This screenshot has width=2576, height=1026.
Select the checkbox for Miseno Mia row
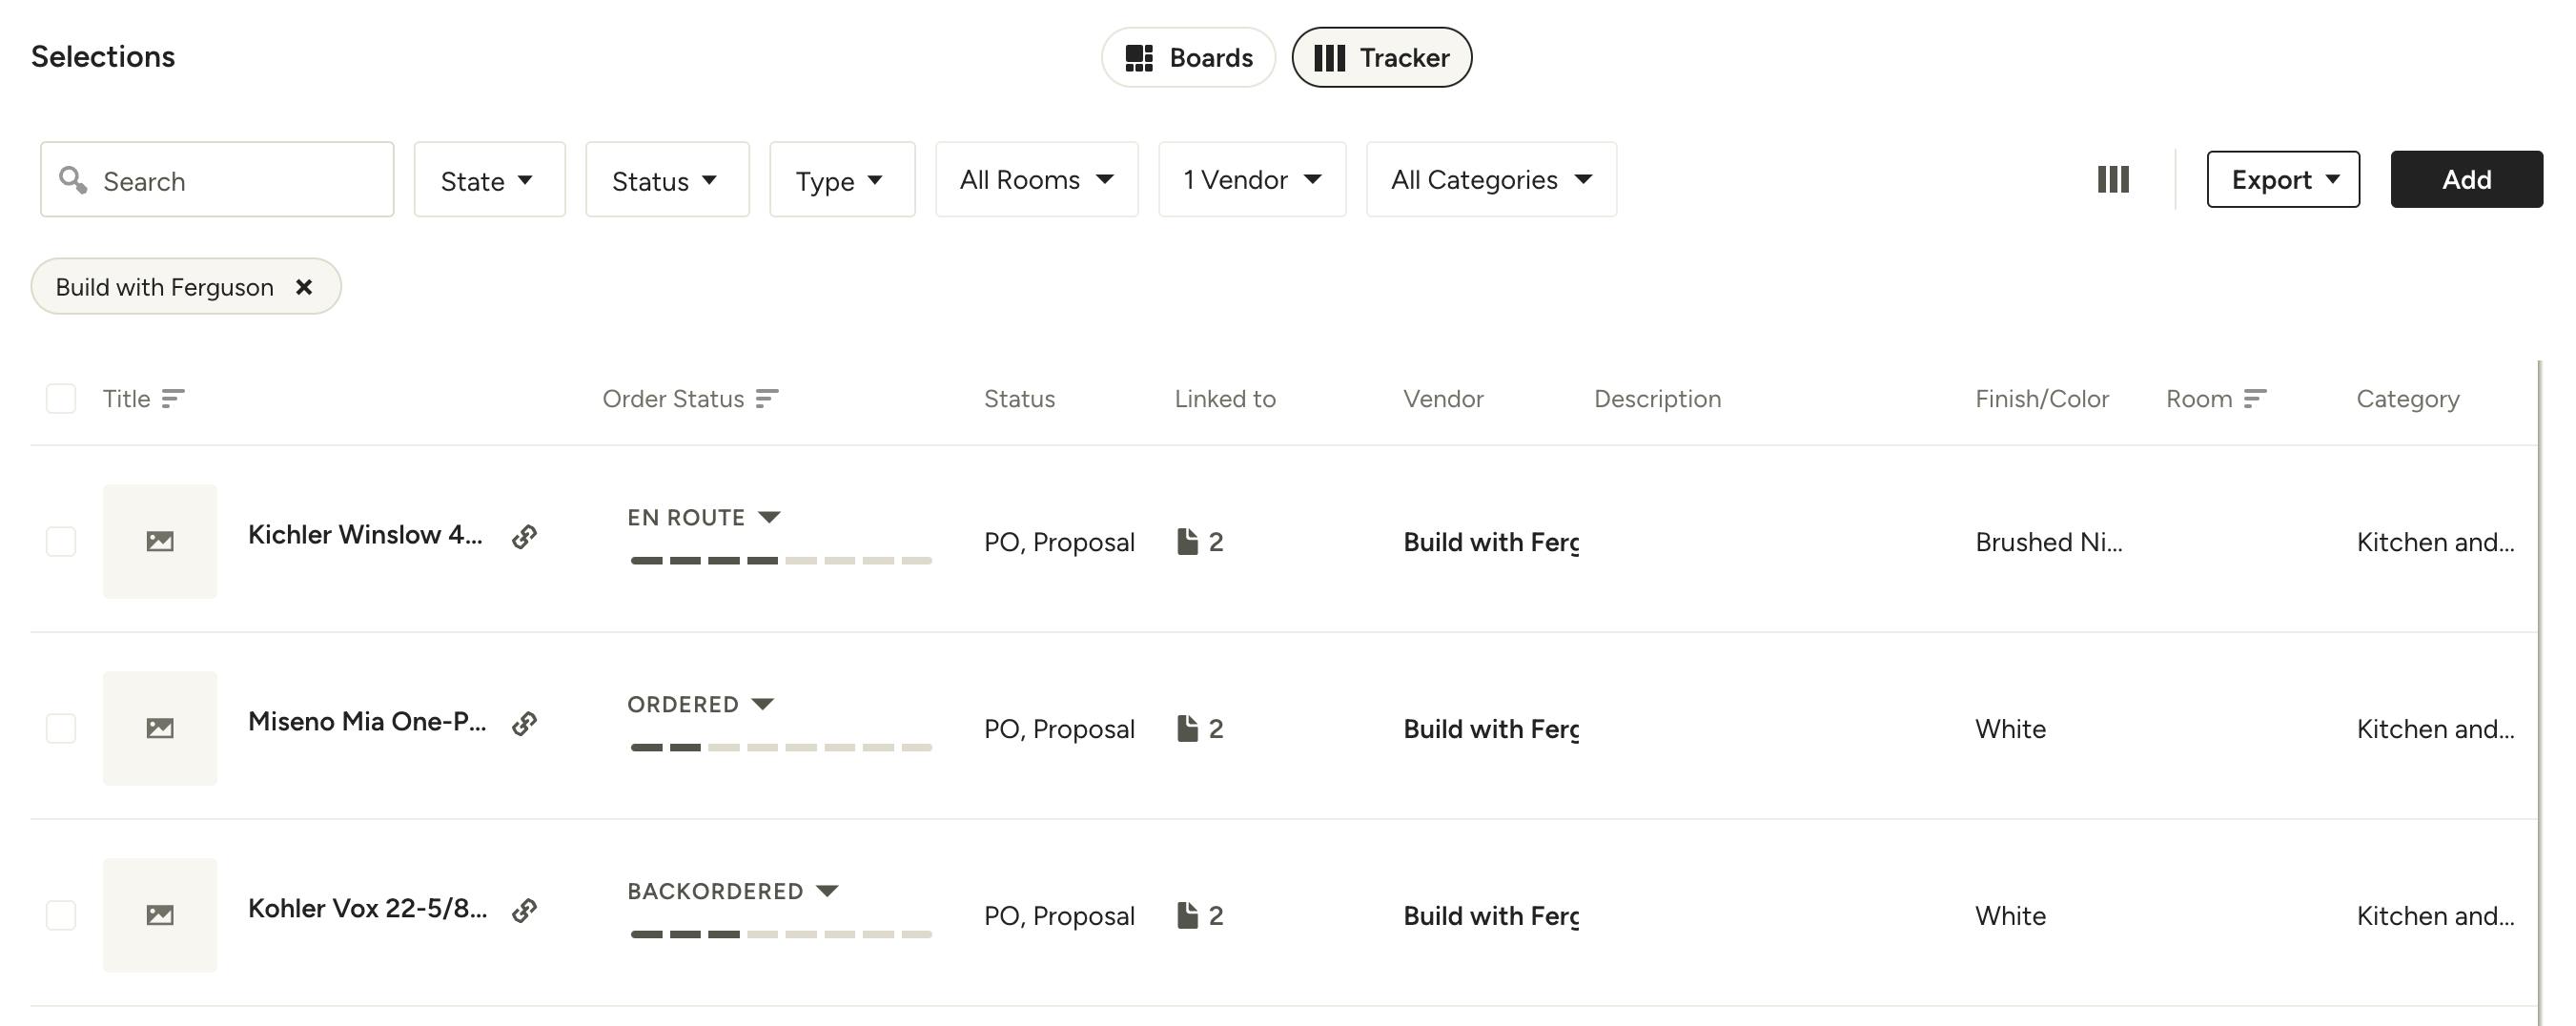[61, 728]
